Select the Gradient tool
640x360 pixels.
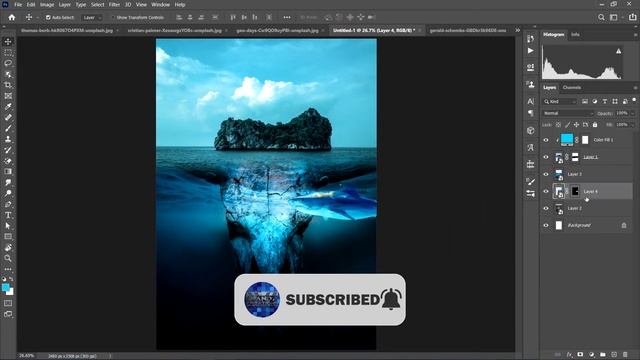tap(8, 171)
